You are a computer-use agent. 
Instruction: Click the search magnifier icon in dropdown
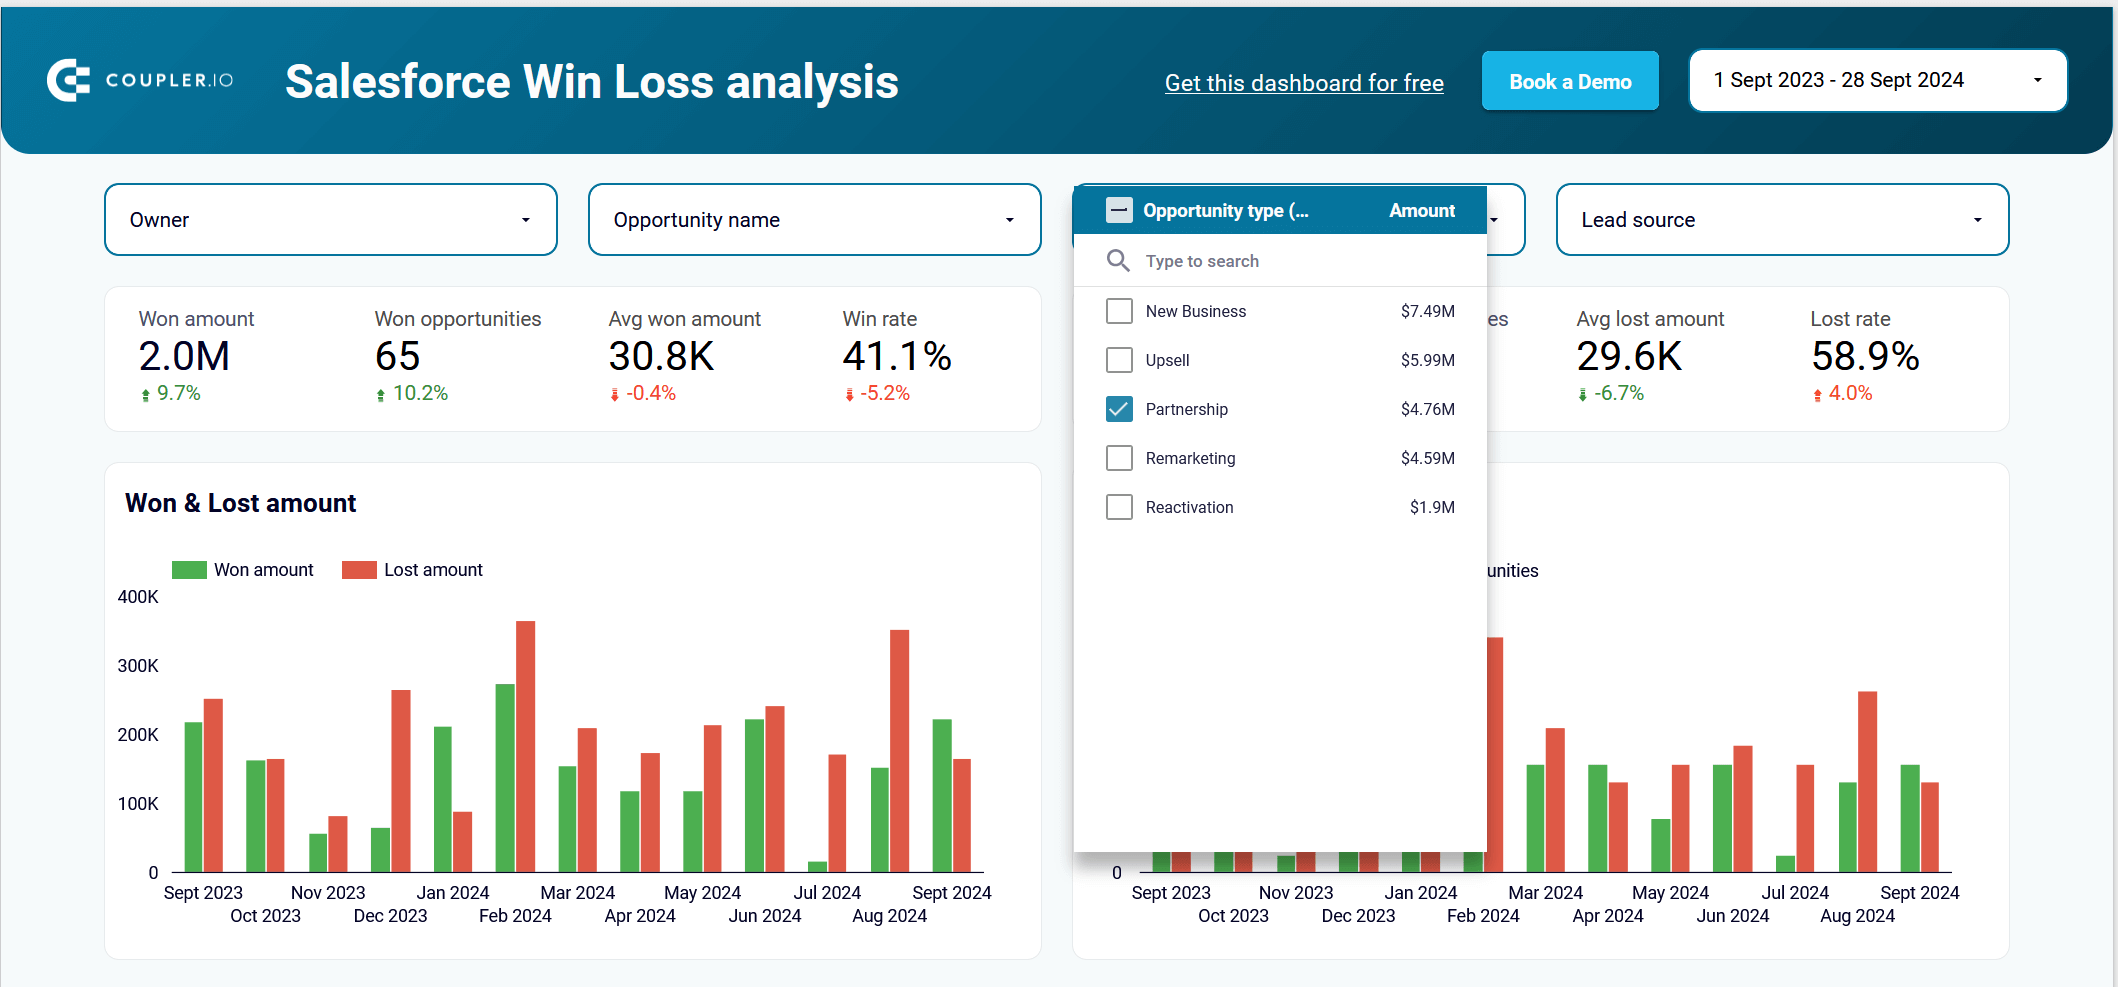coord(1118,261)
